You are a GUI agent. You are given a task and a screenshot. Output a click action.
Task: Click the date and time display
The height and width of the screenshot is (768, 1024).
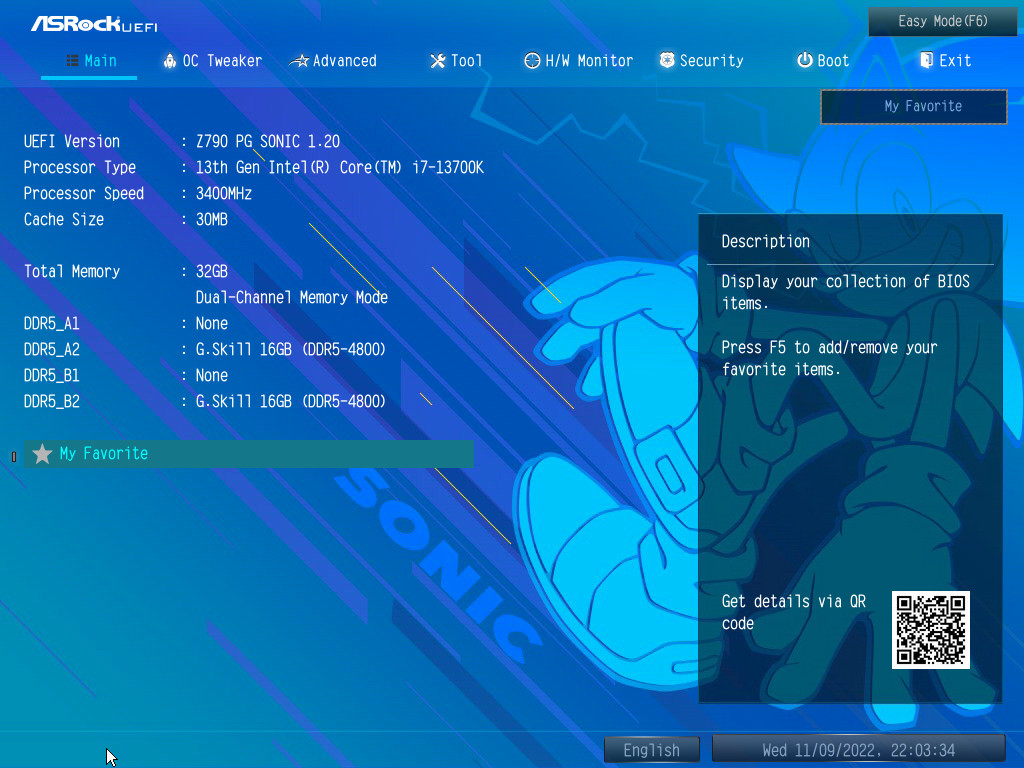coord(858,750)
